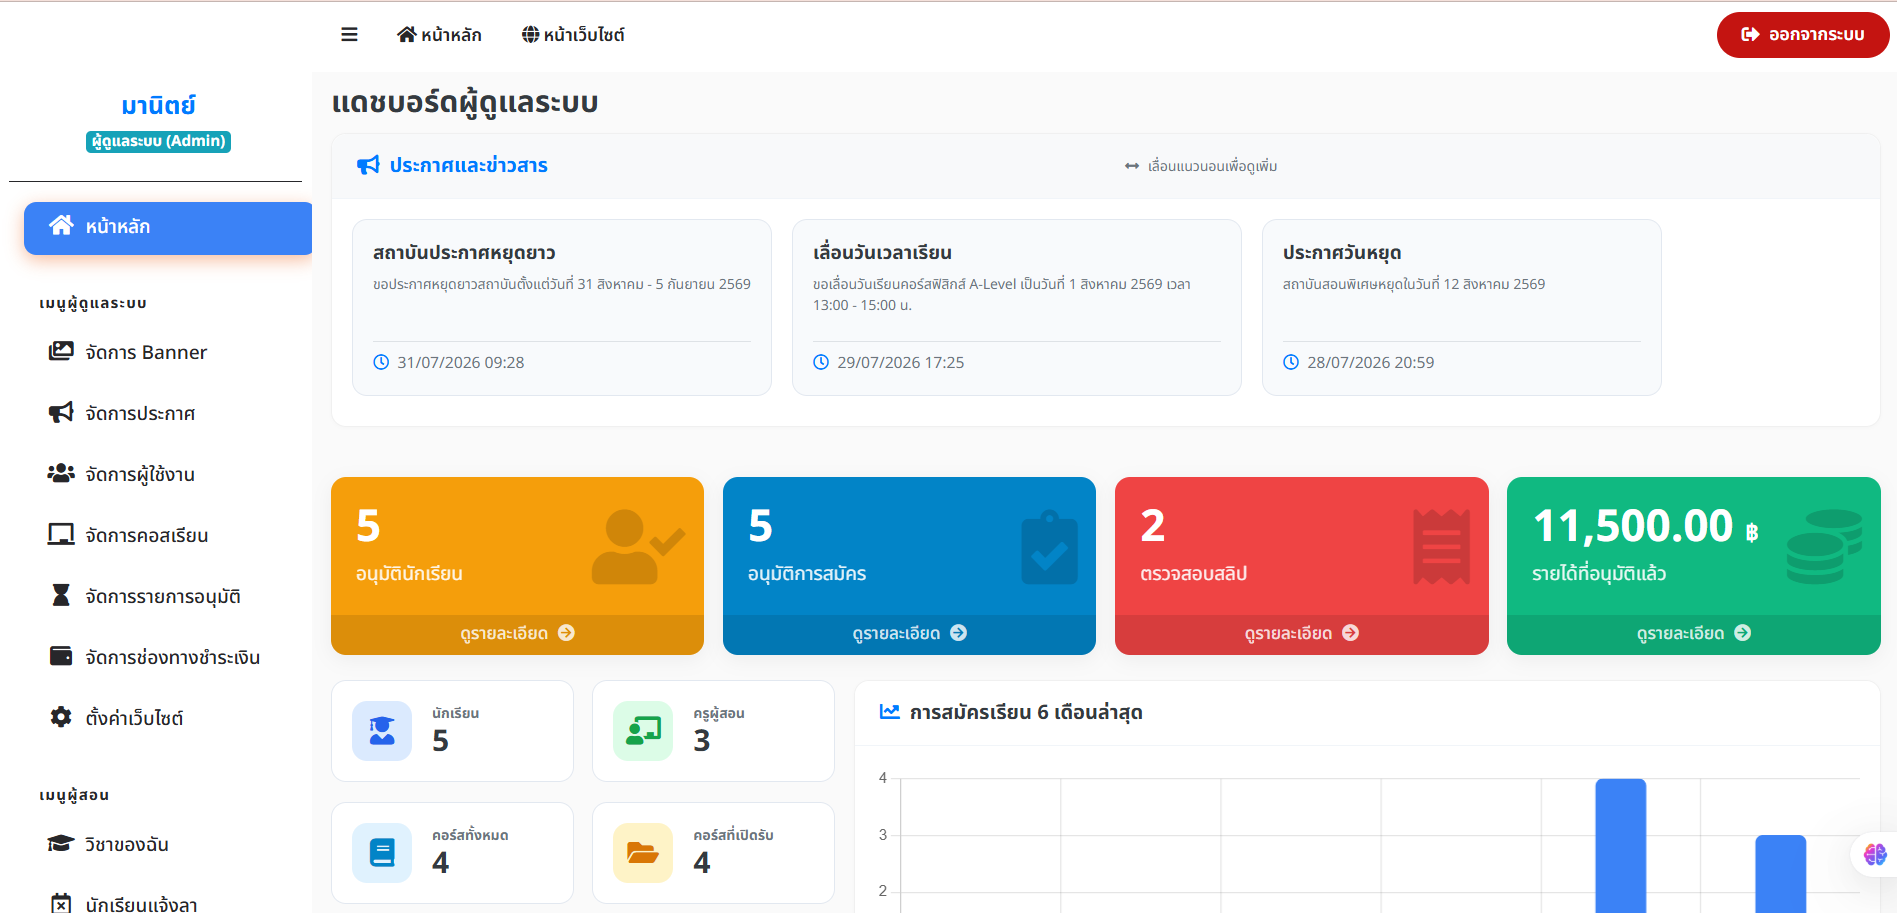Toggle the sidebar with the hamburger icon
The width and height of the screenshot is (1897, 913).
click(x=349, y=35)
